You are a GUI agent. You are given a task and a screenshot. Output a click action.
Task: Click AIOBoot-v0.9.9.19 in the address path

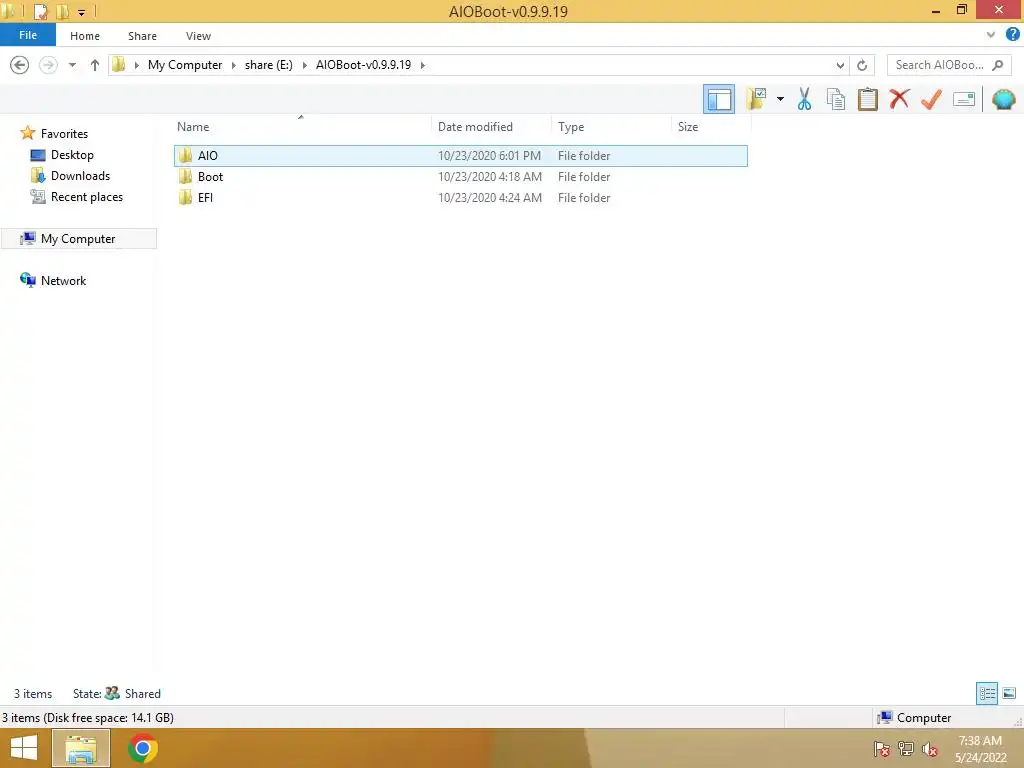tap(364, 65)
